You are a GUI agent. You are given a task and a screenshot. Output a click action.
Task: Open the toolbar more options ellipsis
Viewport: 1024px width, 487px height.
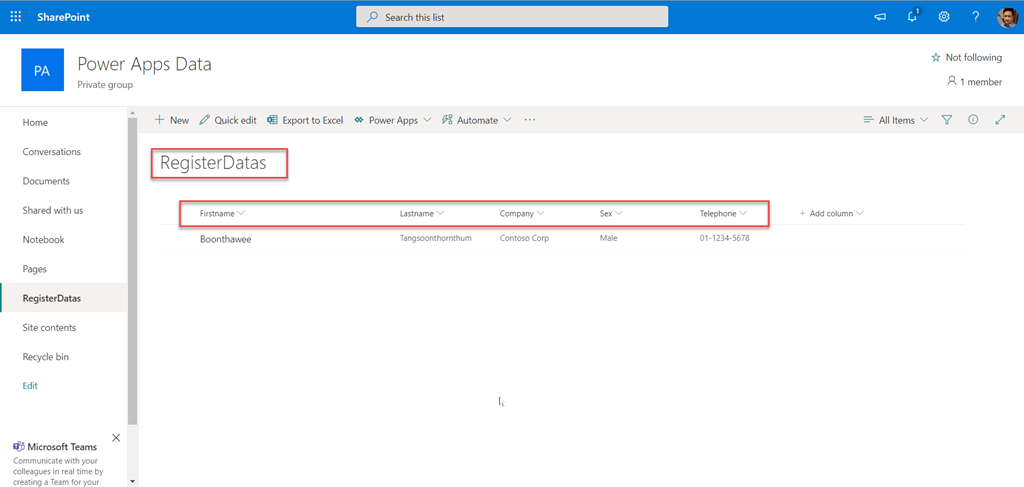coord(530,120)
